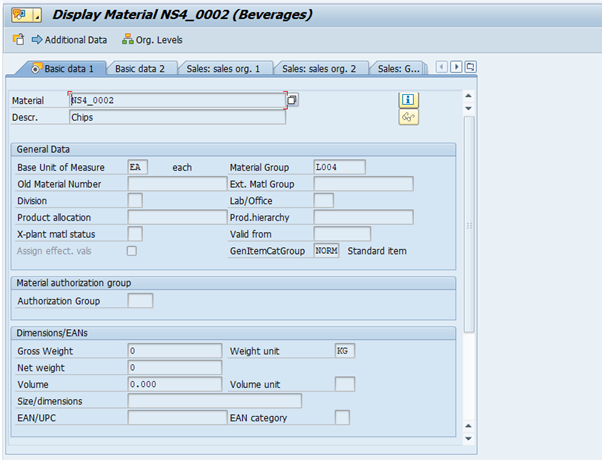Click the Volume unit field
This screenshot has width=602, height=460.
(345, 384)
